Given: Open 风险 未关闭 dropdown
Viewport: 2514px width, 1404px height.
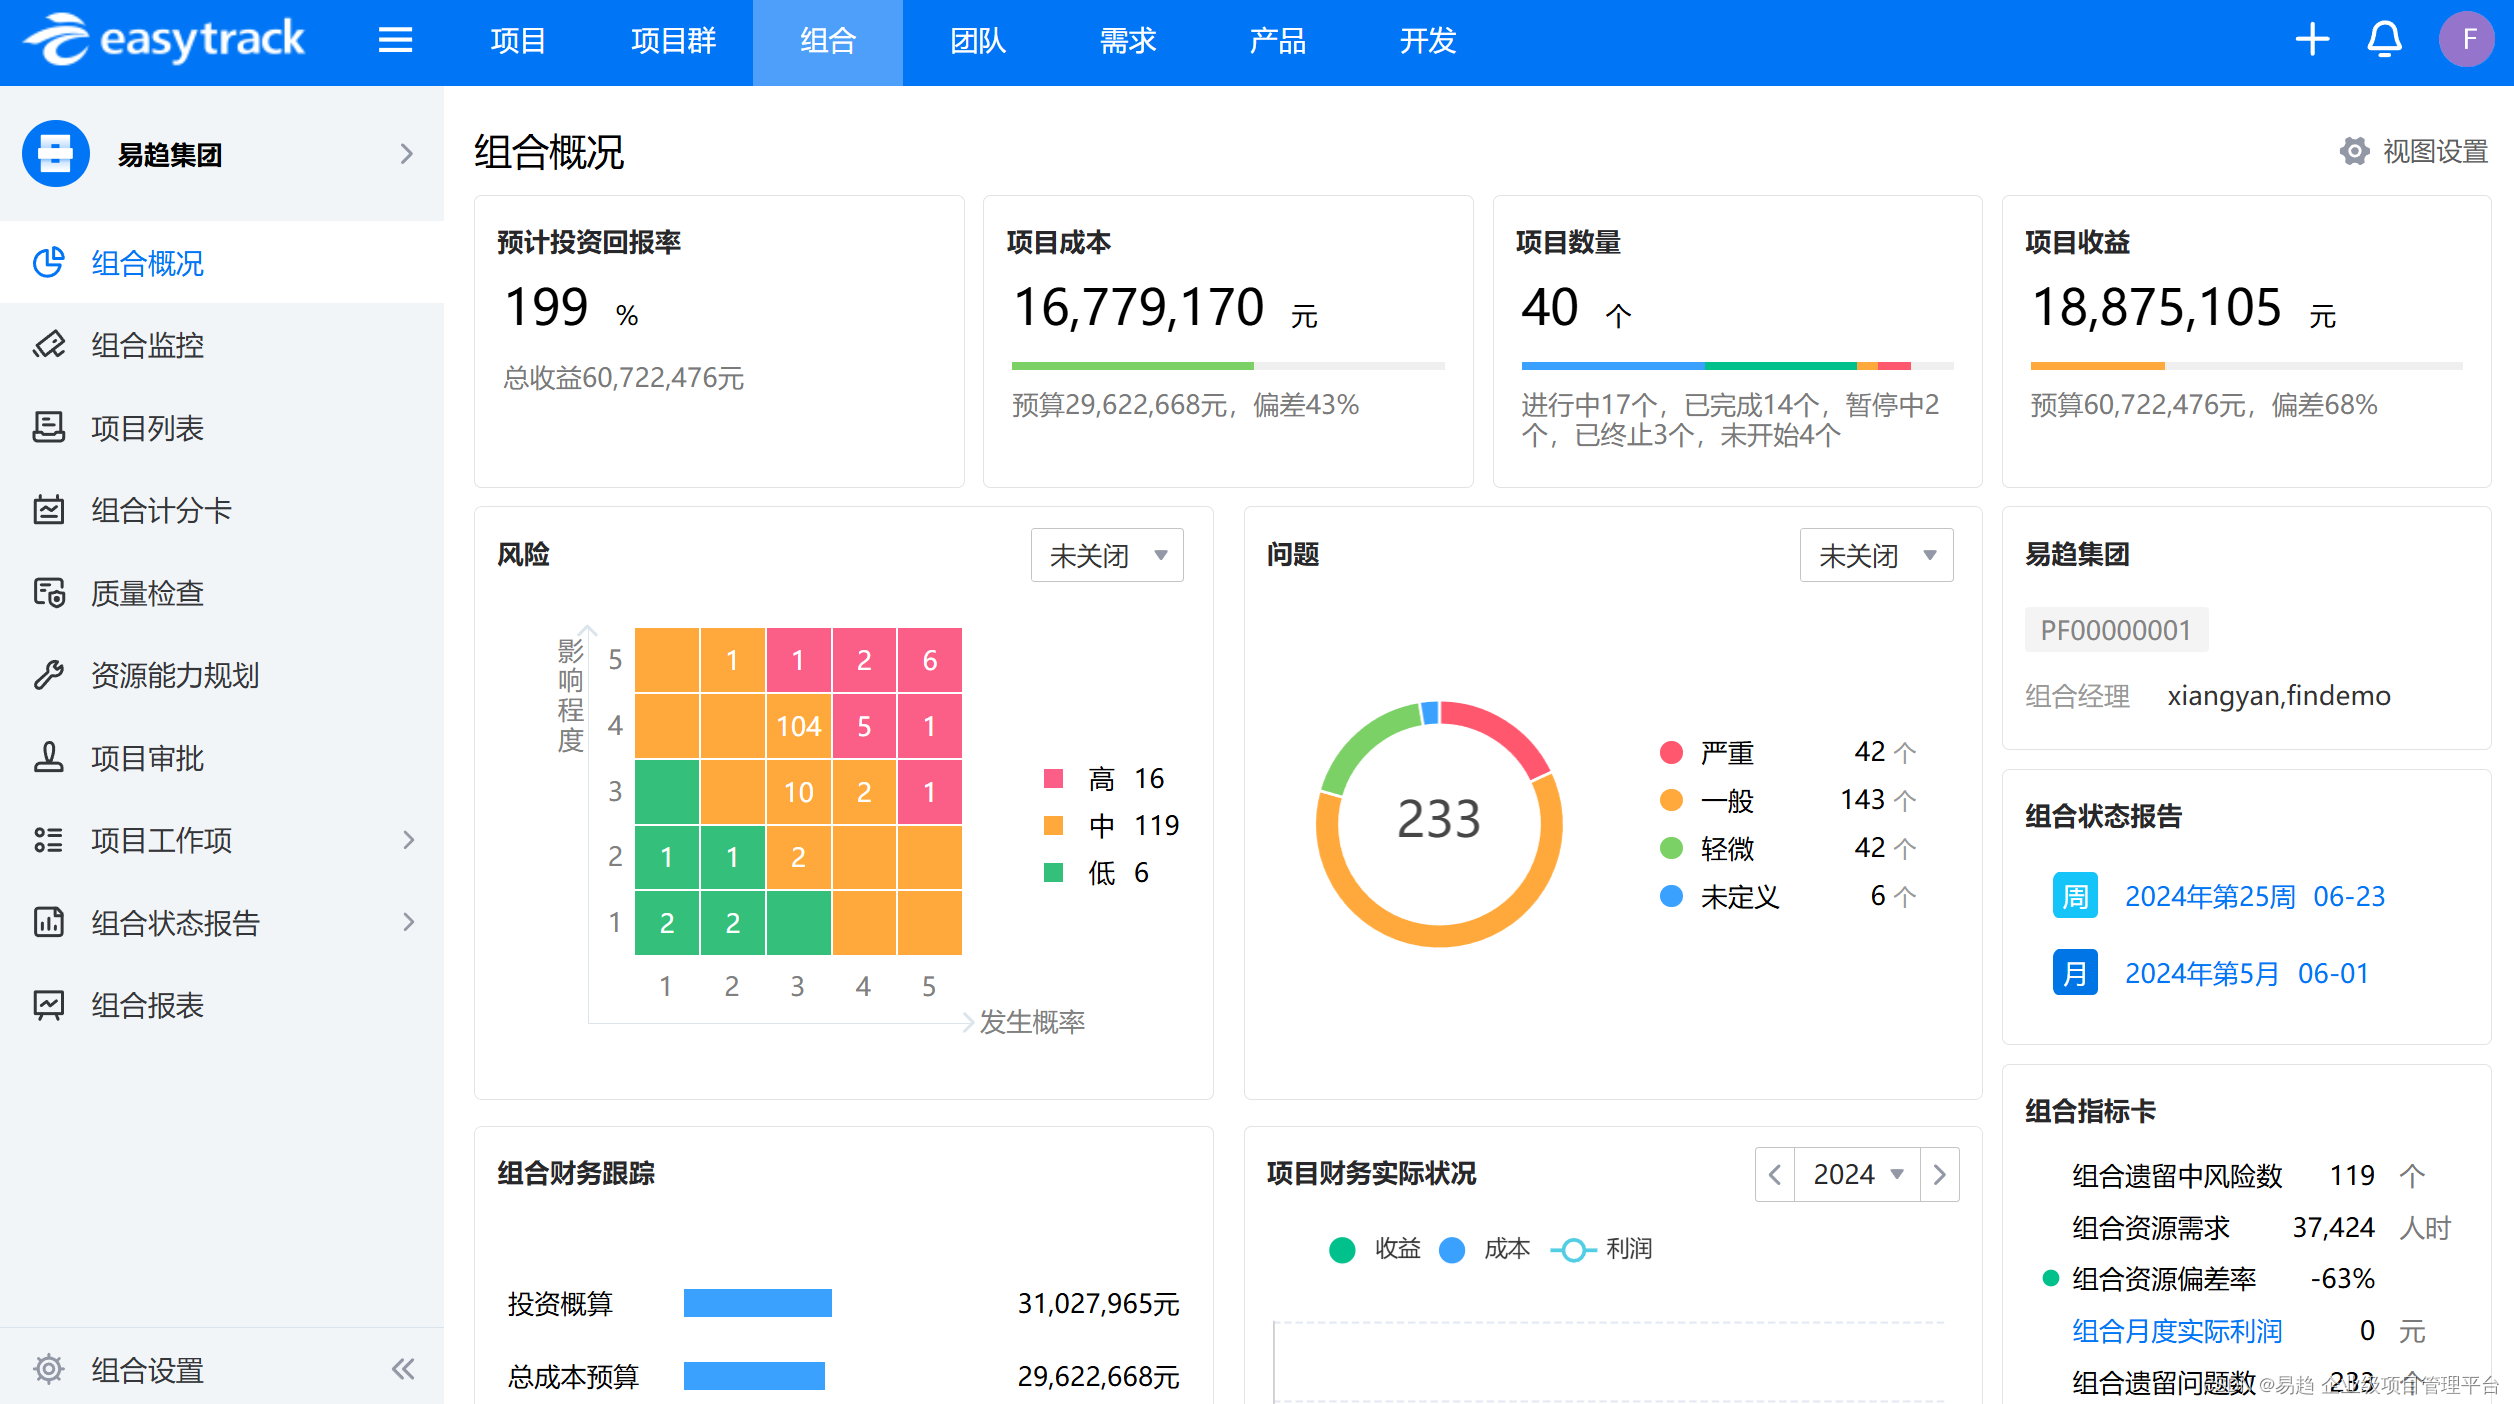Looking at the screenshot, I should tap(1107, 555).
